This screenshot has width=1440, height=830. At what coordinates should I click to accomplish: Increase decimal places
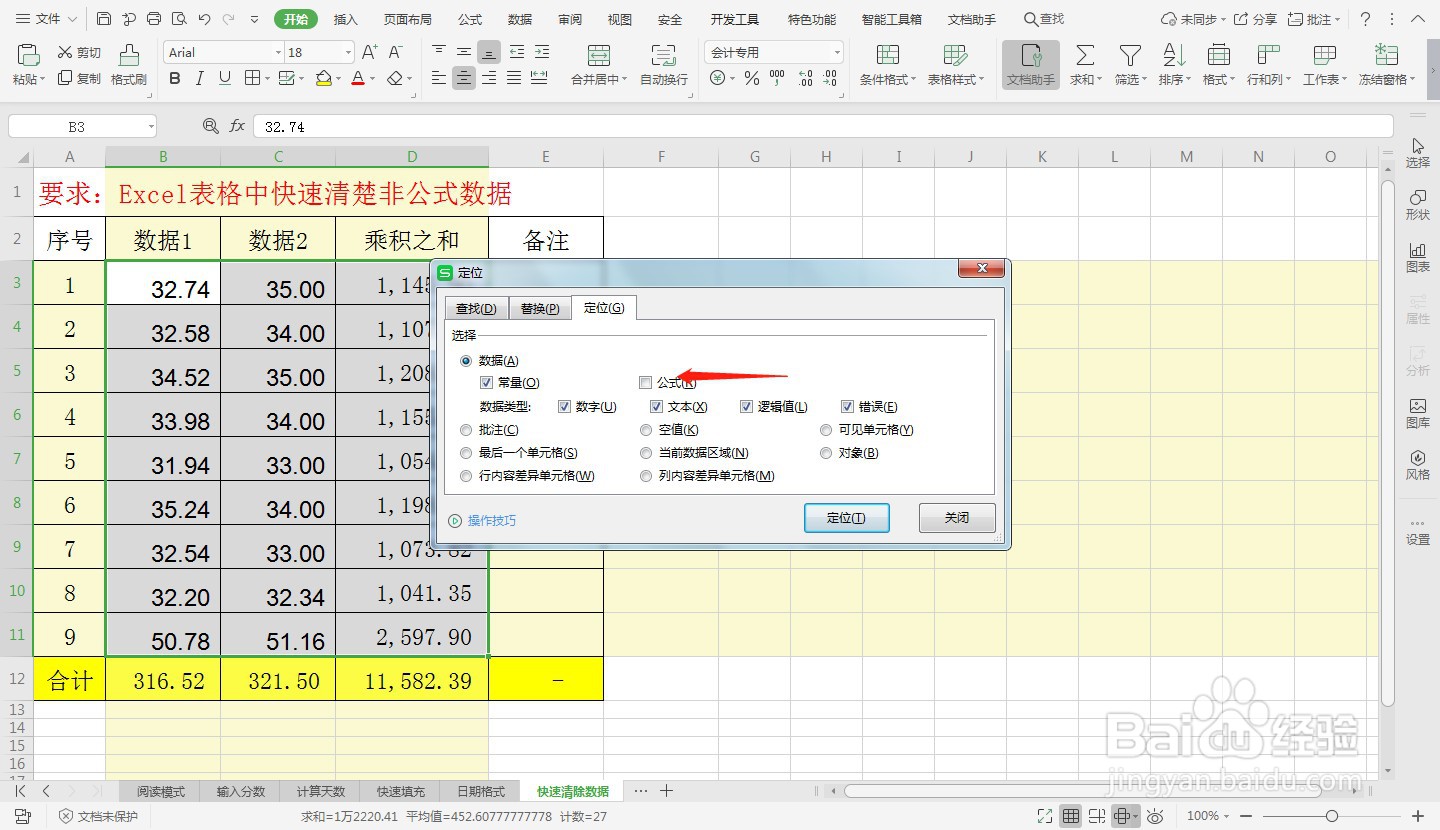click(806, 78)
